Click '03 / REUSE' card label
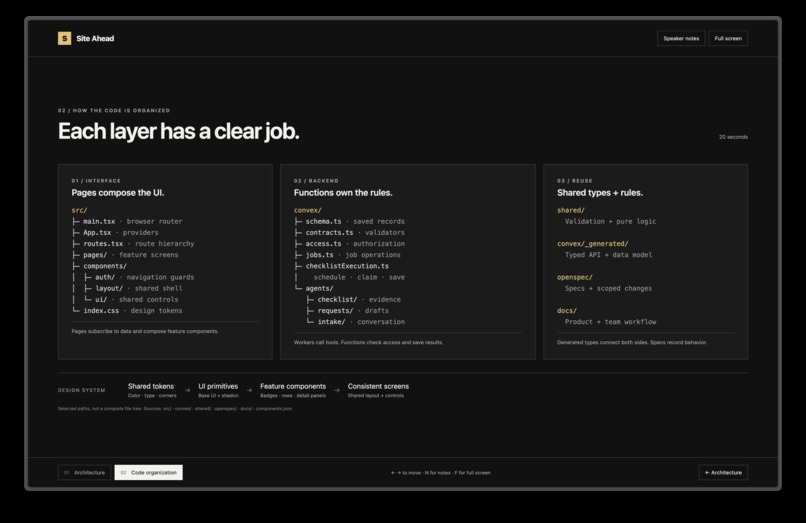The height and width of the screenshot is (523, 806). pyautogui.click(x=575, y=181)
